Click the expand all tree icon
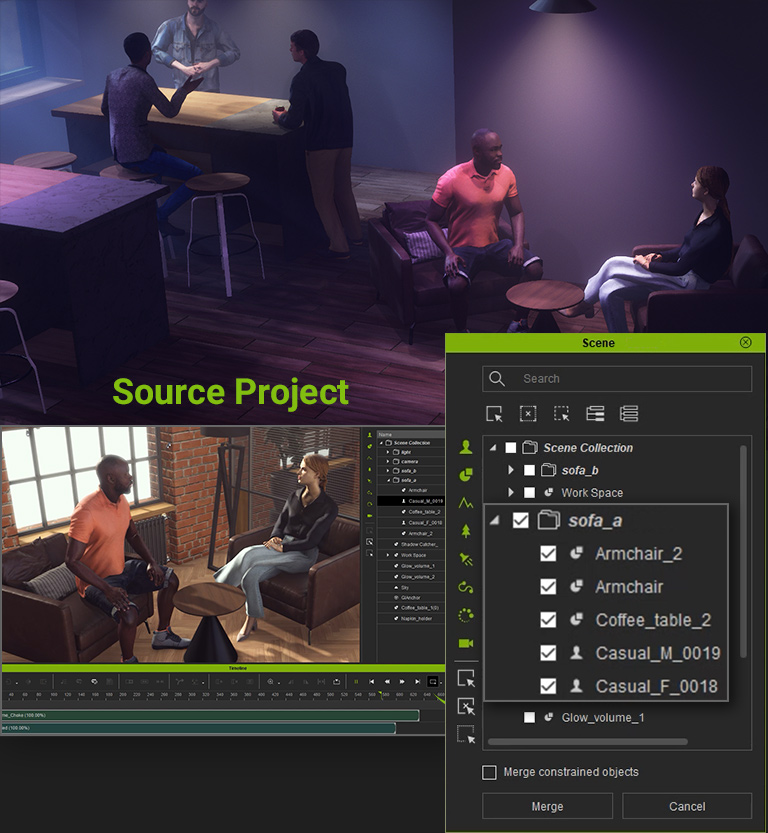The width and height of the screenshot is (768, 833). [595, 413]
